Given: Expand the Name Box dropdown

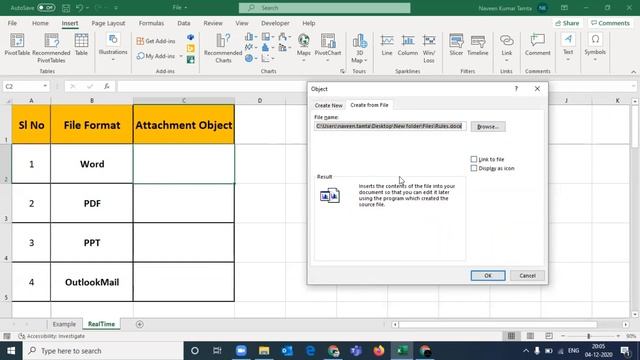Looking at the screenshot, I should point(44,86).
